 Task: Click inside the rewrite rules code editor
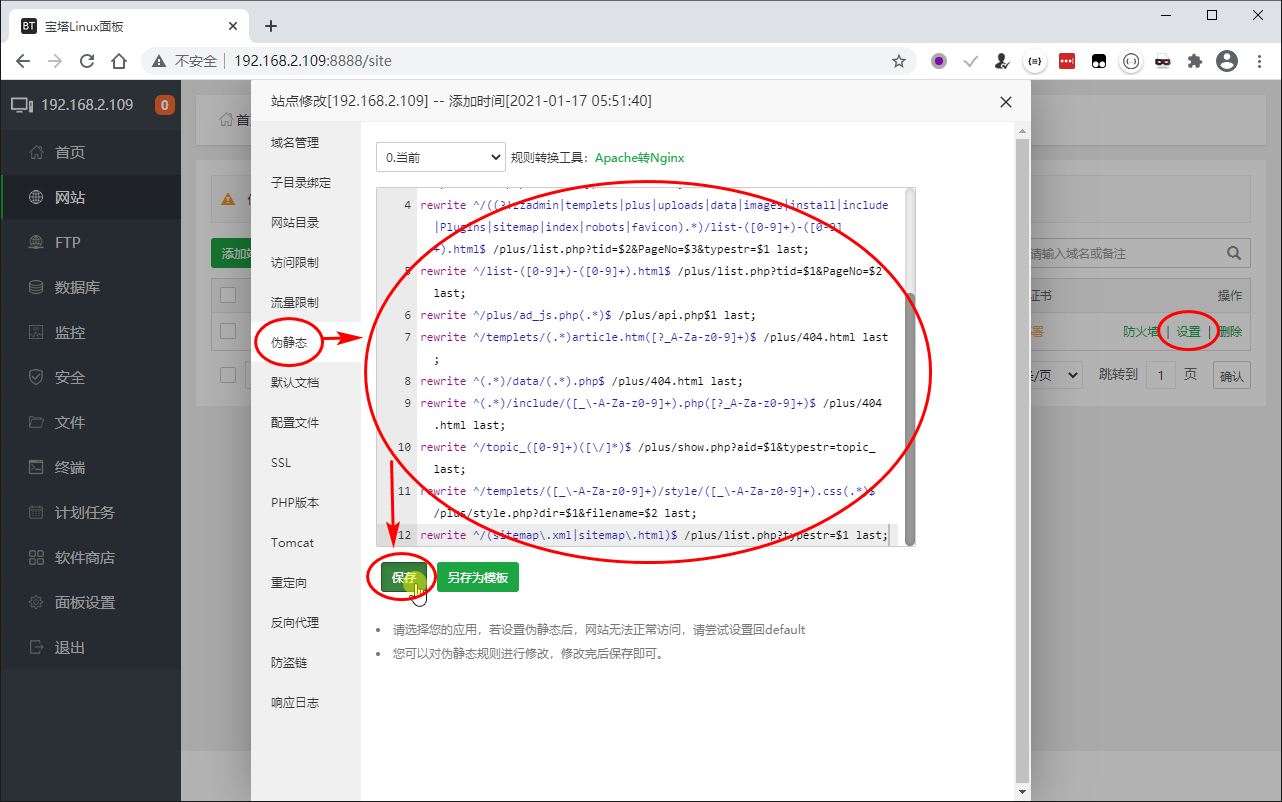point(645,367)
